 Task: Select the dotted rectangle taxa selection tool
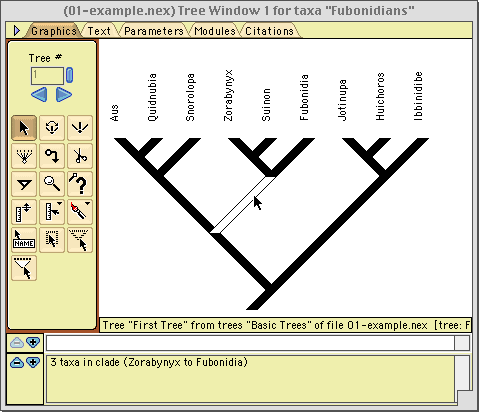pyautogui.click(x=52, y=240)
